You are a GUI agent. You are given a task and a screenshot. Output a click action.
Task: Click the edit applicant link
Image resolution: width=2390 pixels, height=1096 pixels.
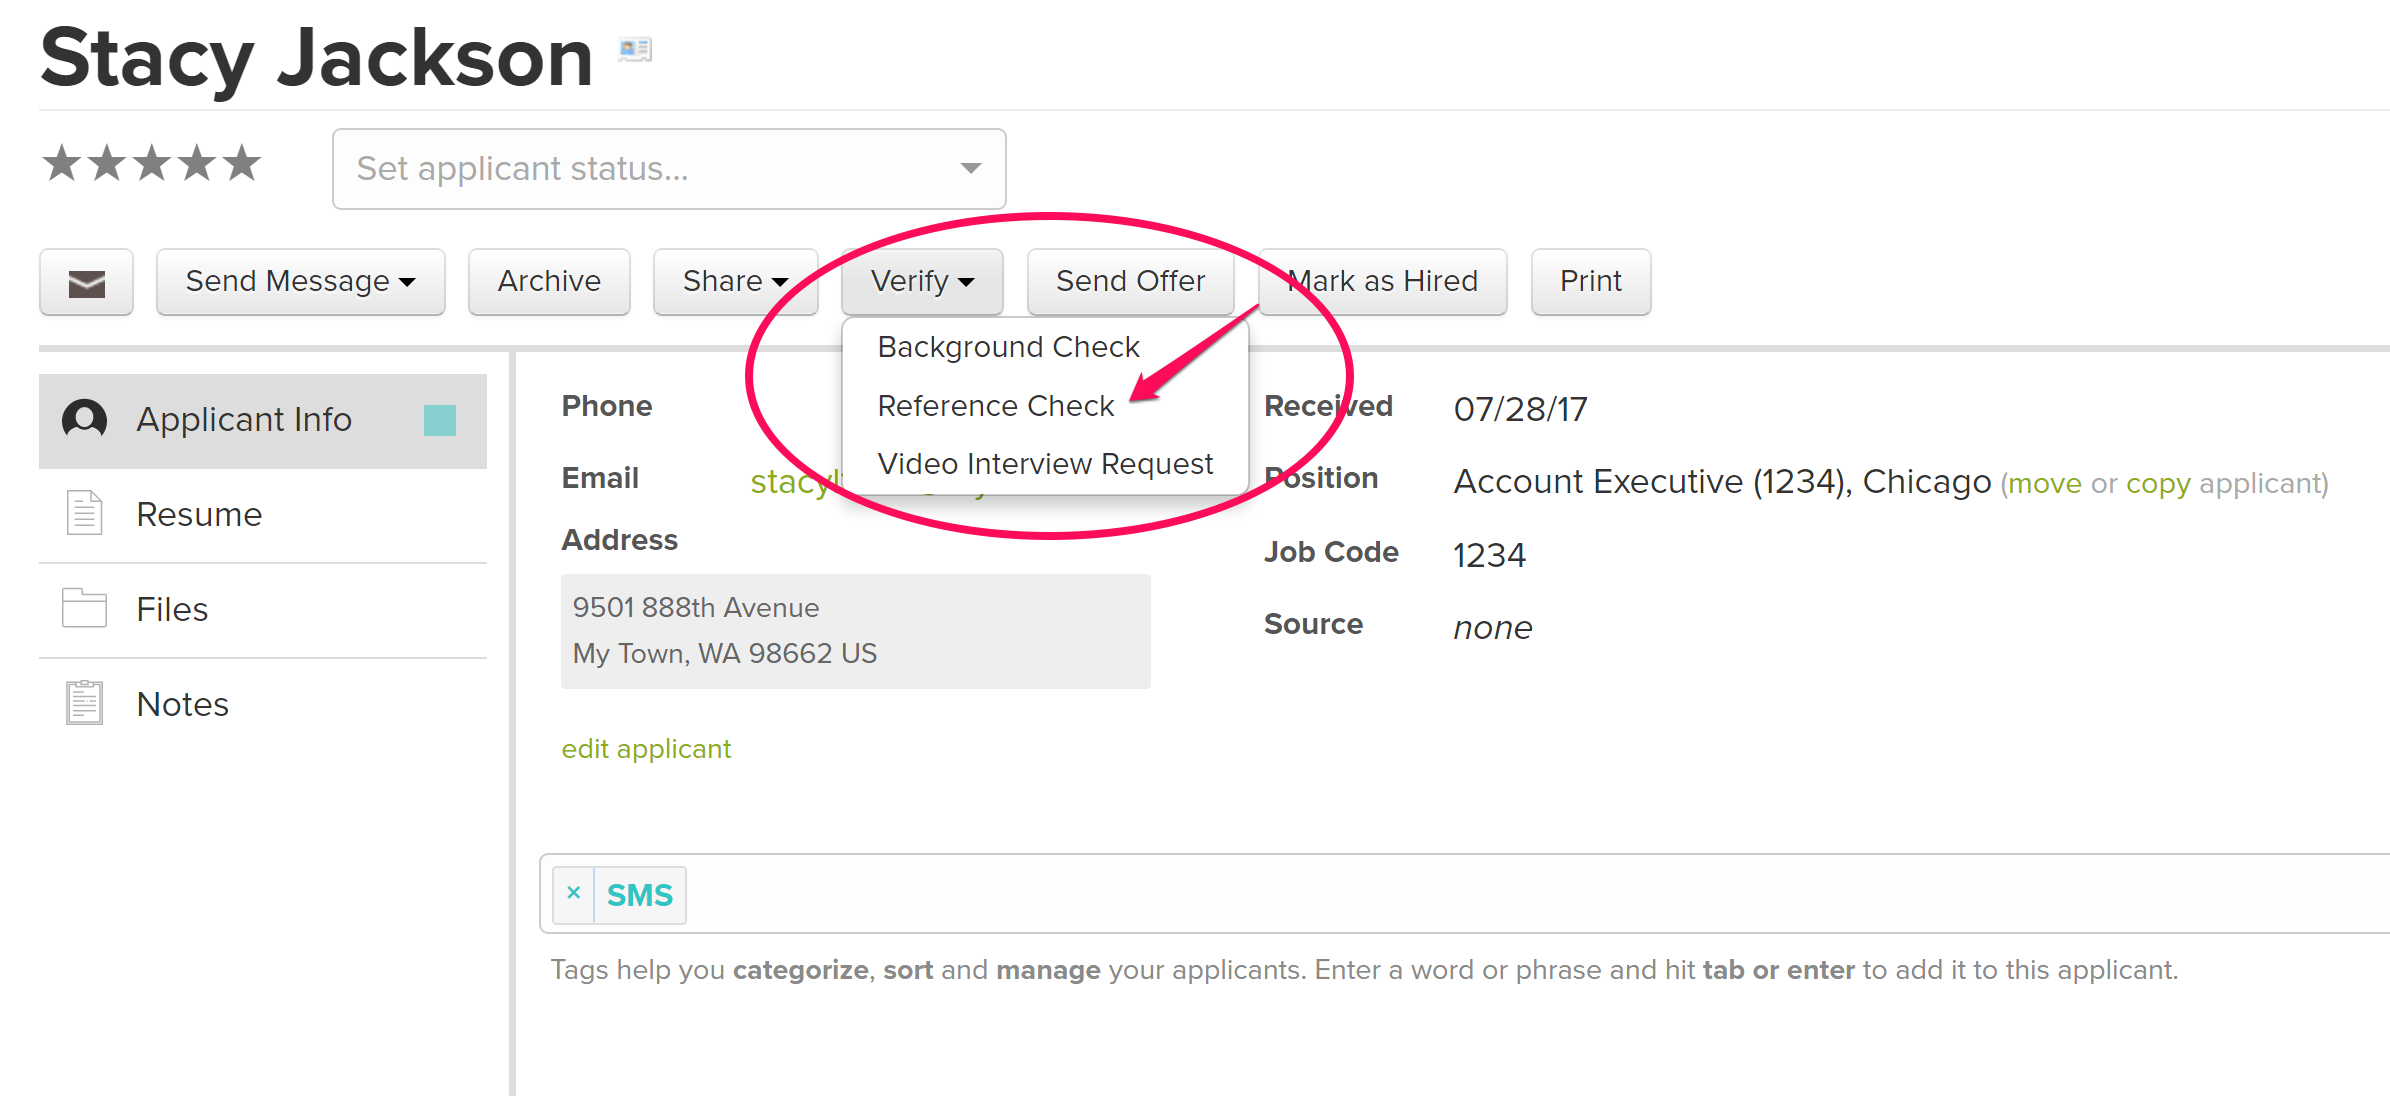tap(646, 749)
